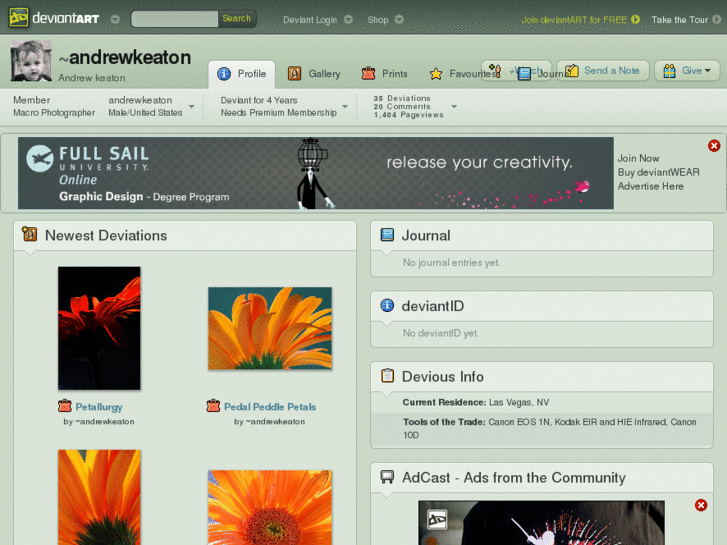Click the print basket icon beside Petallurgy
This screenshot has height=545, width=727.
tap(64, 406)
